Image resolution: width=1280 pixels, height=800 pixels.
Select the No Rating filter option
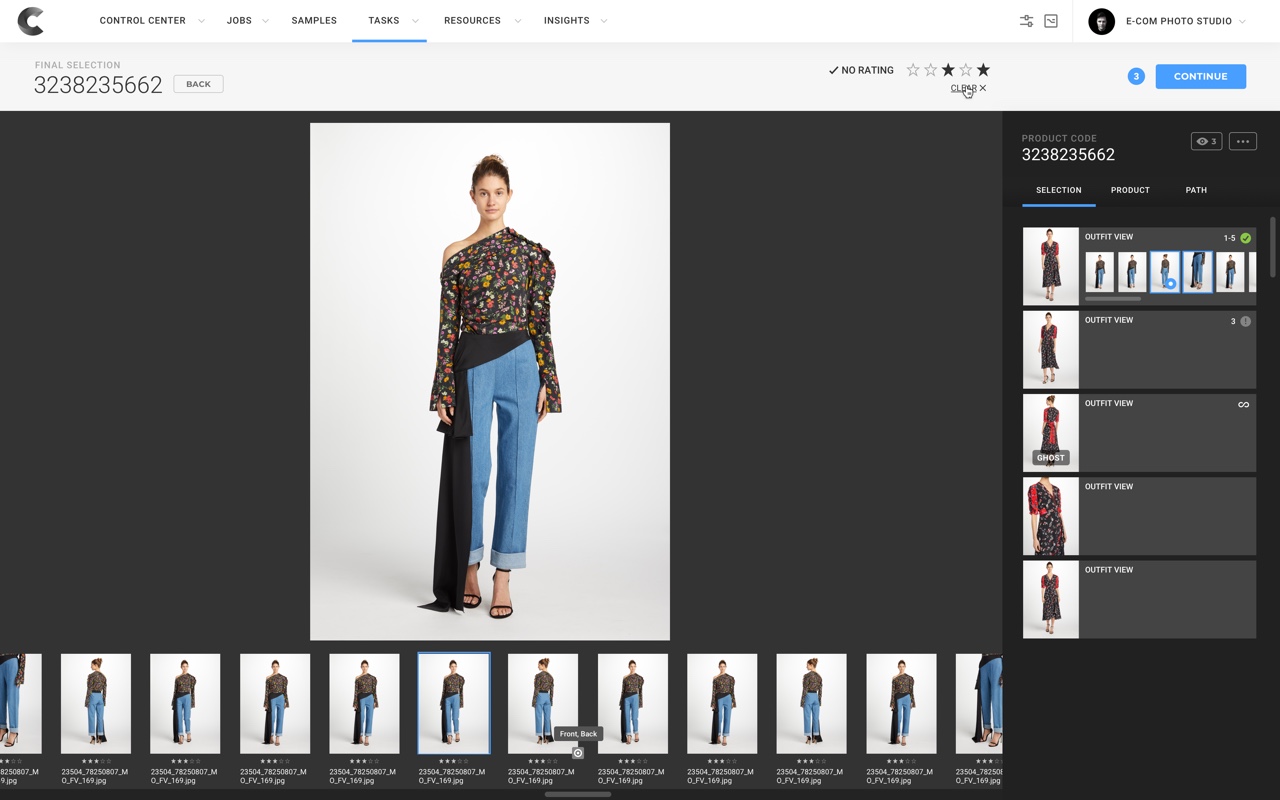861,70
